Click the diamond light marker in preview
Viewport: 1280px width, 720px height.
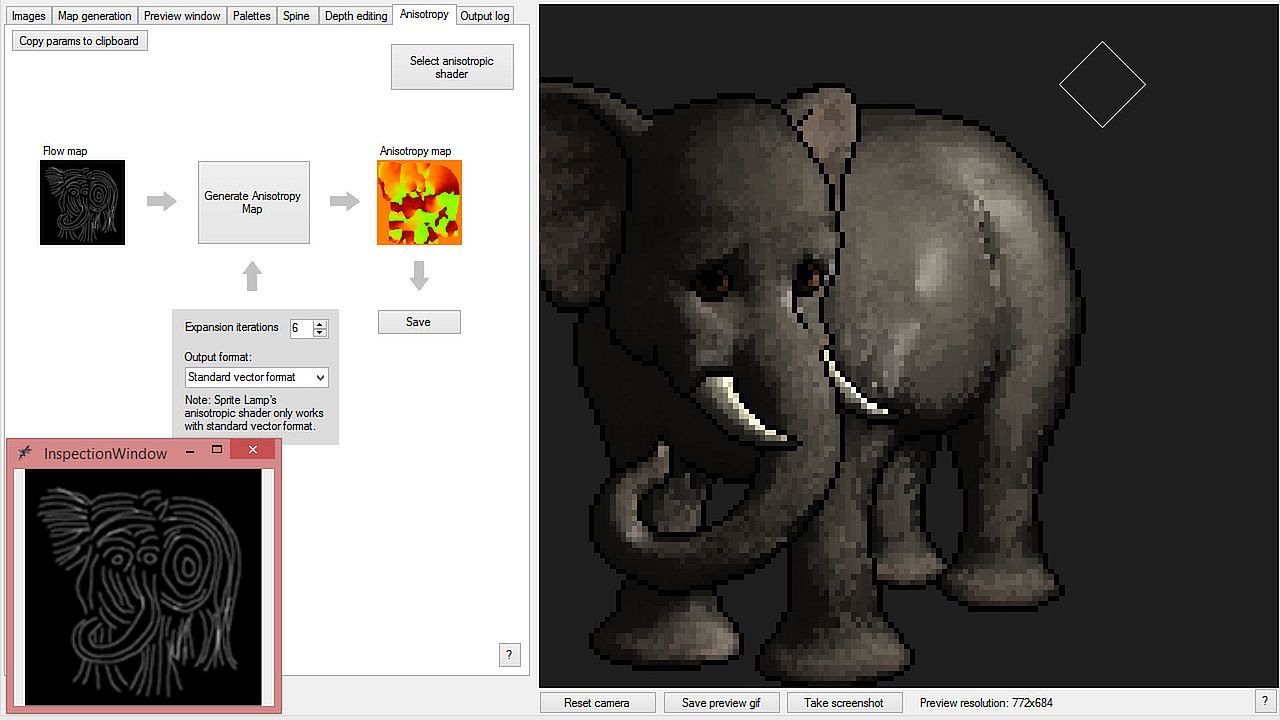tap(1102, 85)
